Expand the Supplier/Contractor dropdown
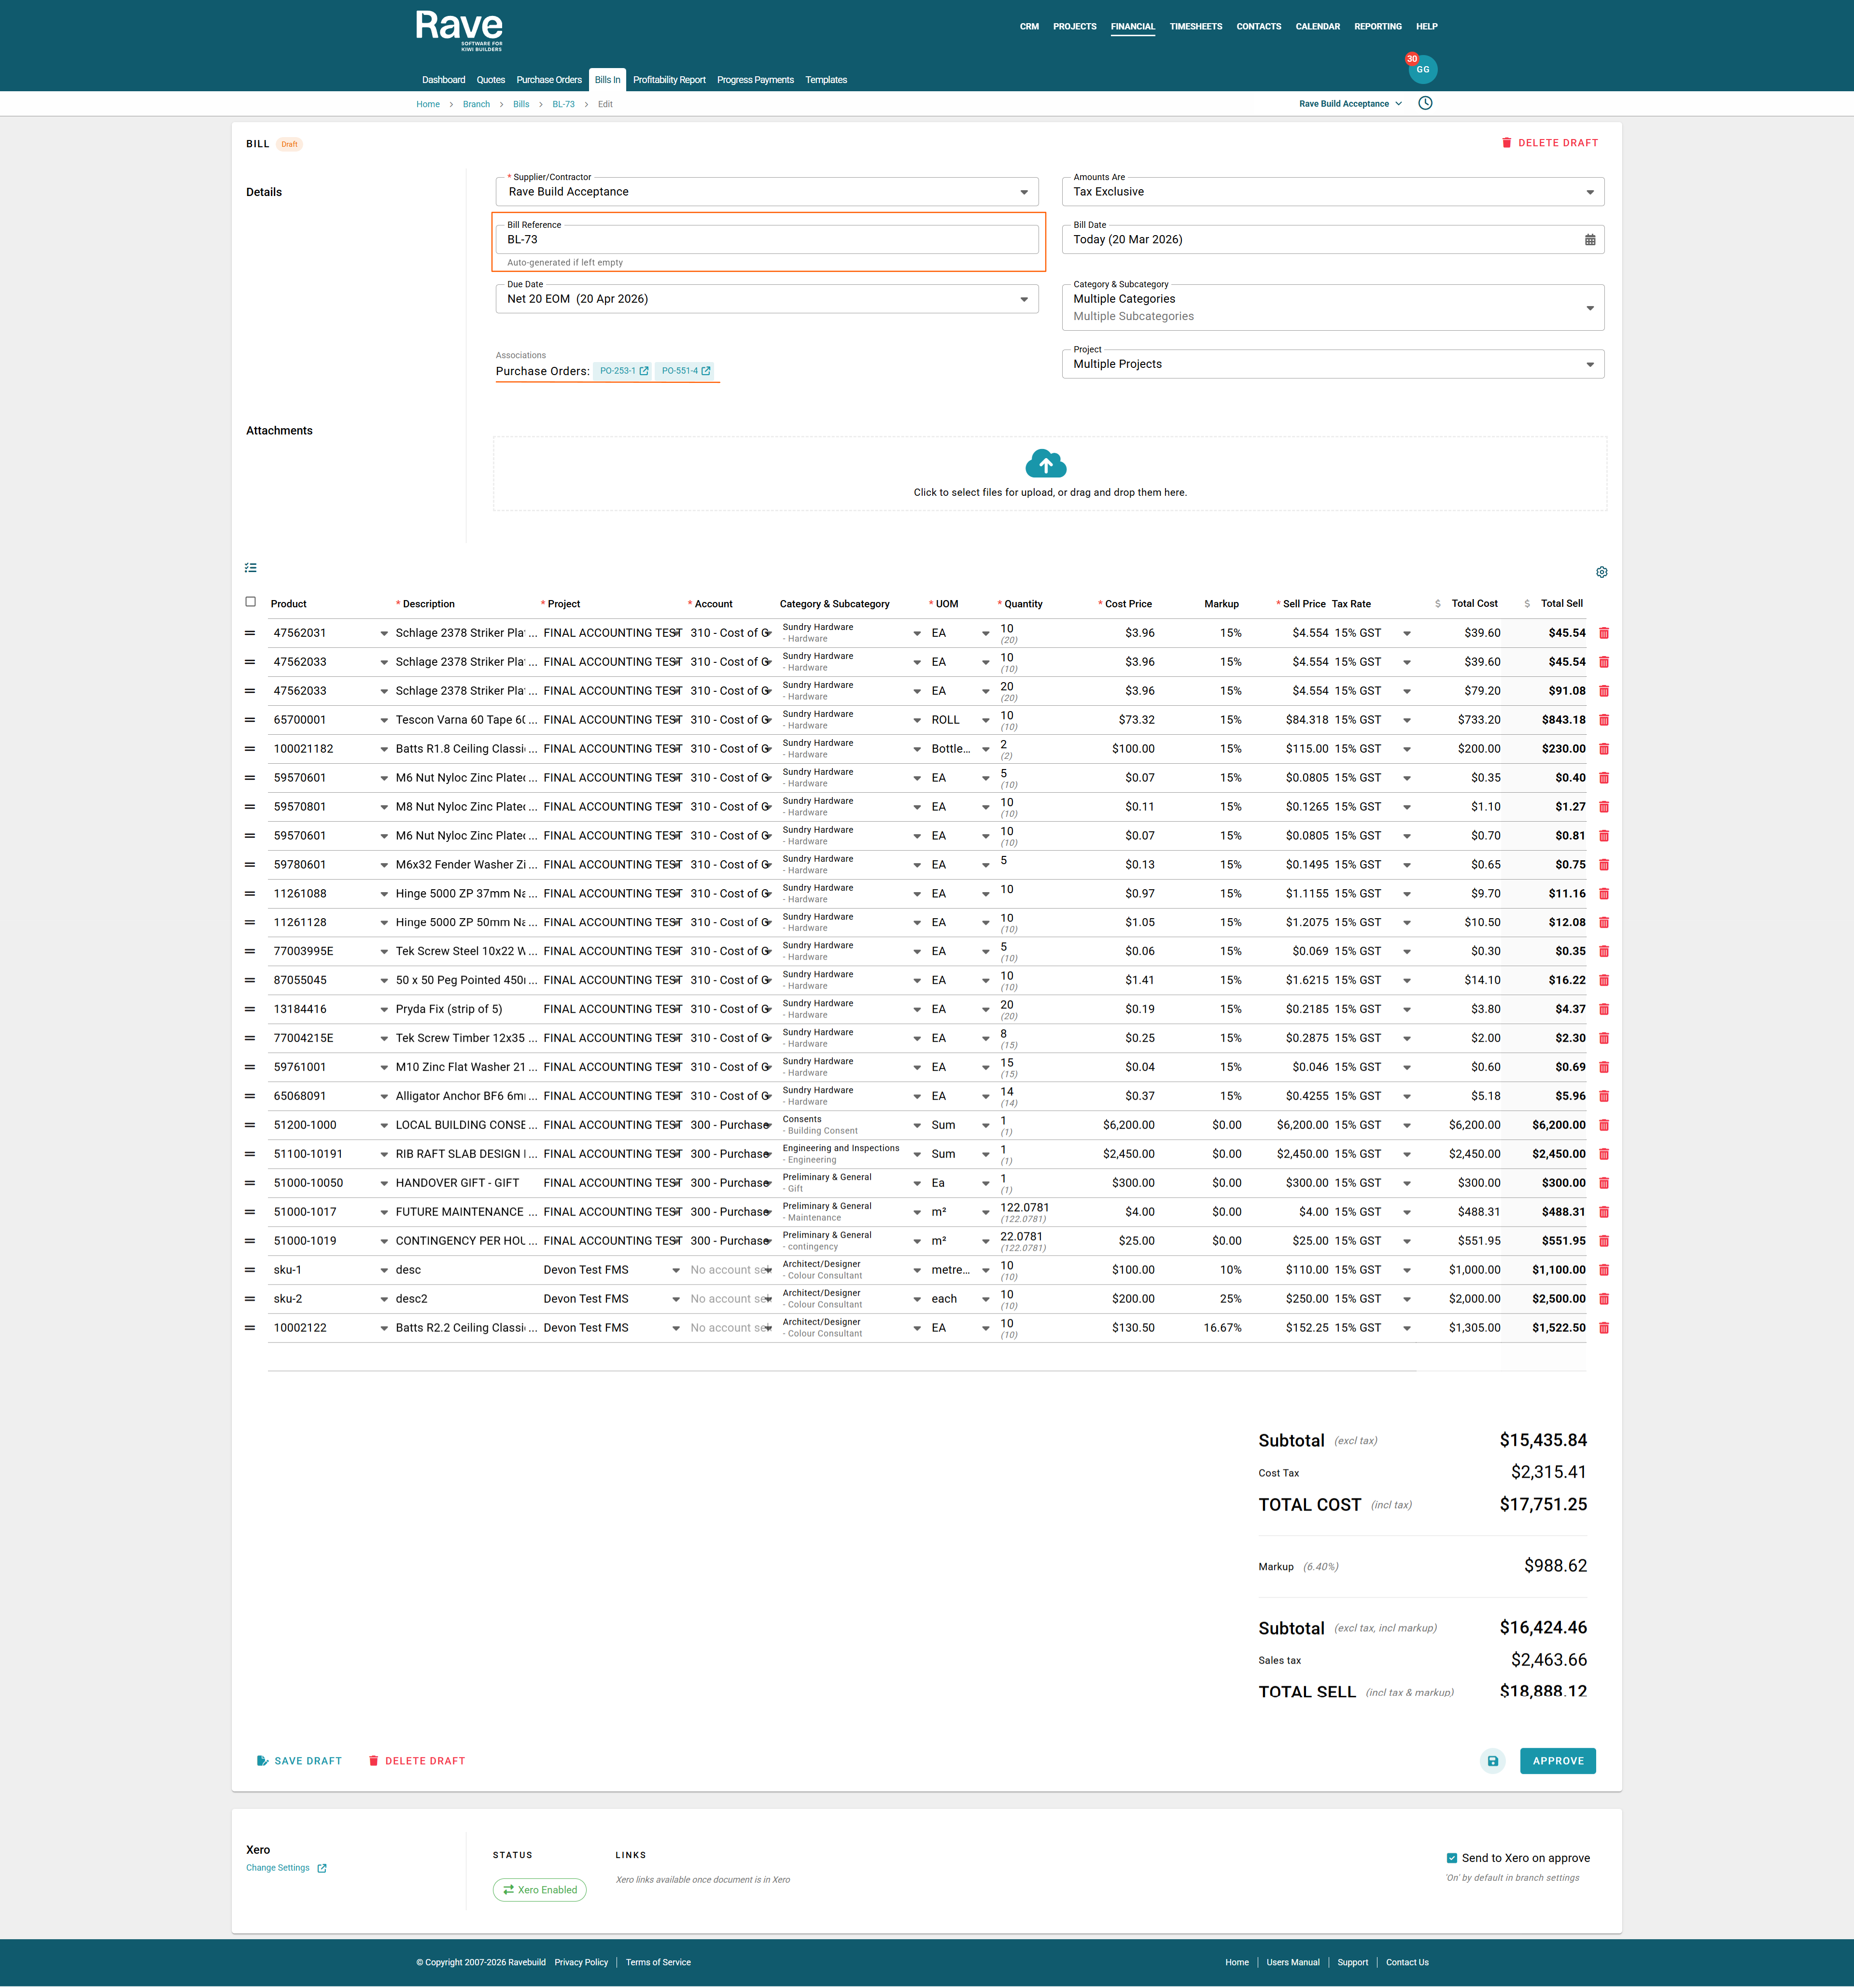The width and height of the screenshot is (1854, 1988). [x=1023, y=192]
